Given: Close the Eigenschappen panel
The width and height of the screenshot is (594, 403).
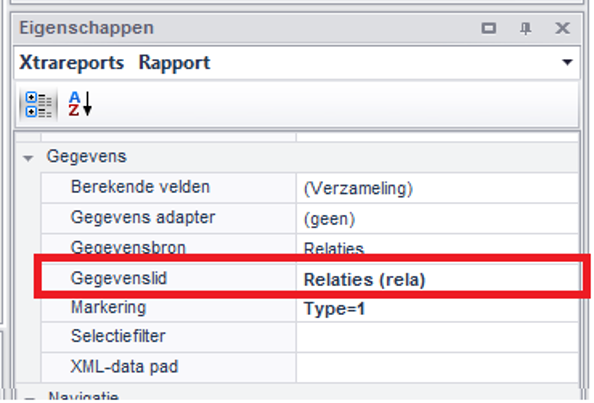Looking at the screenshot, I should click(x=562, y=28).
